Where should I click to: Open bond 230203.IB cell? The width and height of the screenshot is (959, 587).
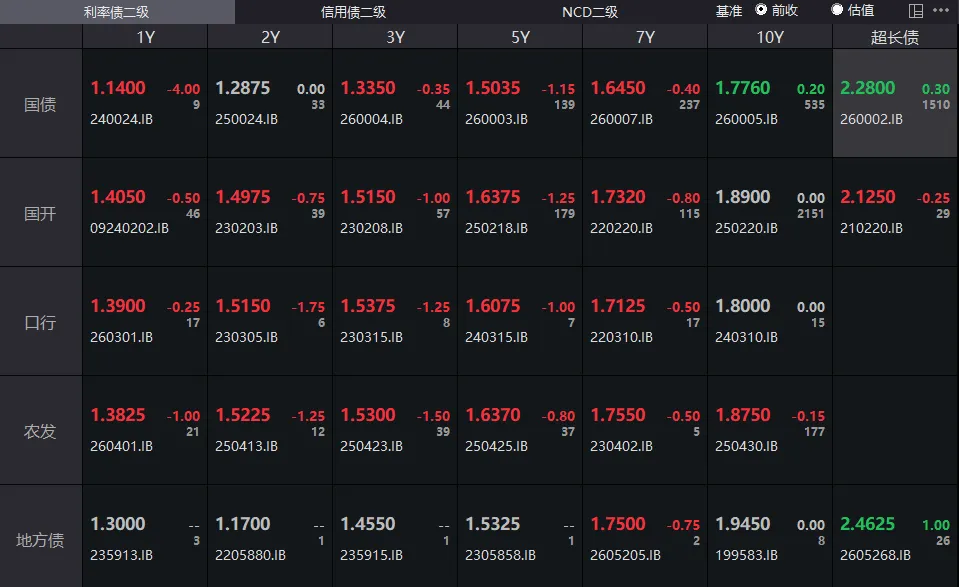click(x=270, y=212)
